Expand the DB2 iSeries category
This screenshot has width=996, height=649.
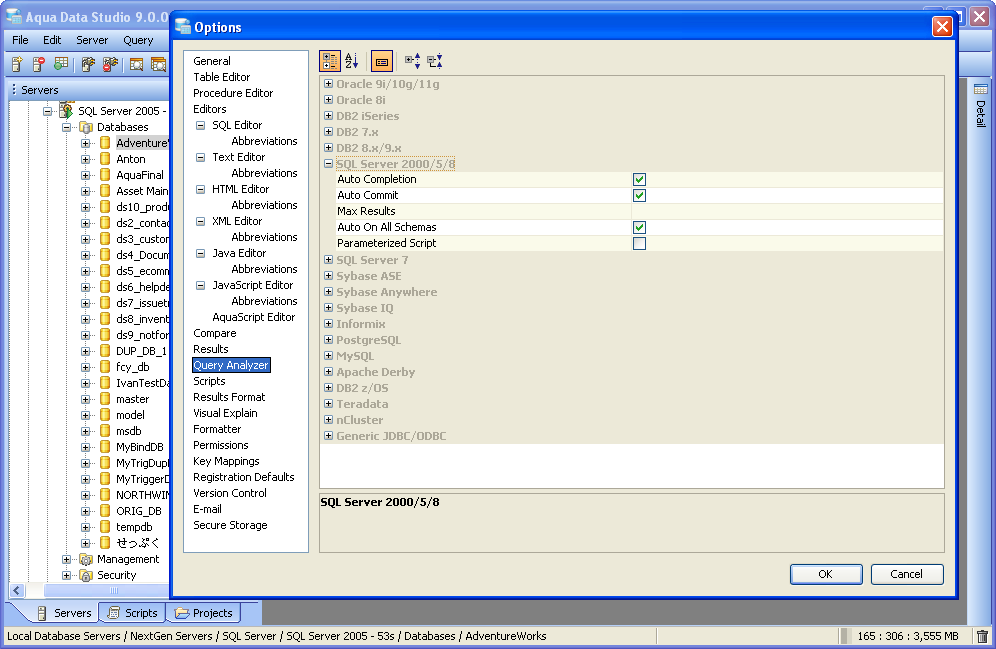point(328,116)
